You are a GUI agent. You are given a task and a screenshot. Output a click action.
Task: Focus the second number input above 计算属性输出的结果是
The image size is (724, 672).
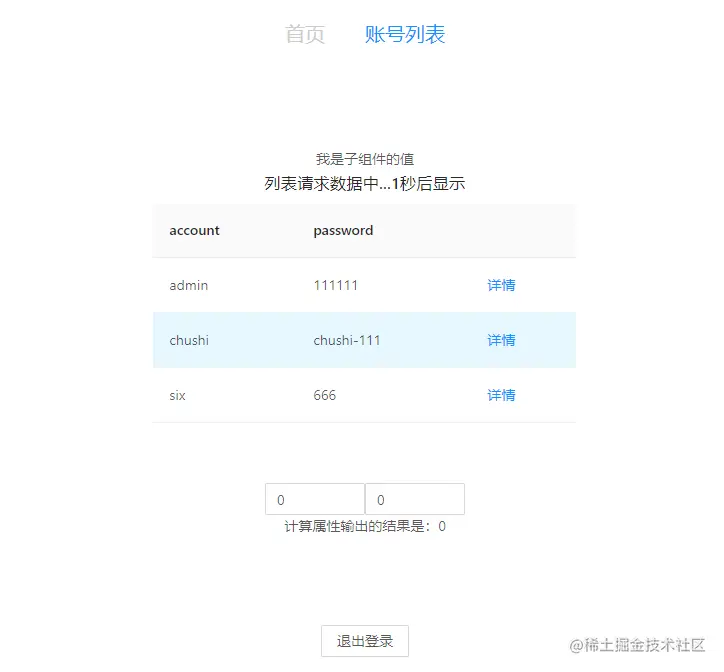(415, 499)
